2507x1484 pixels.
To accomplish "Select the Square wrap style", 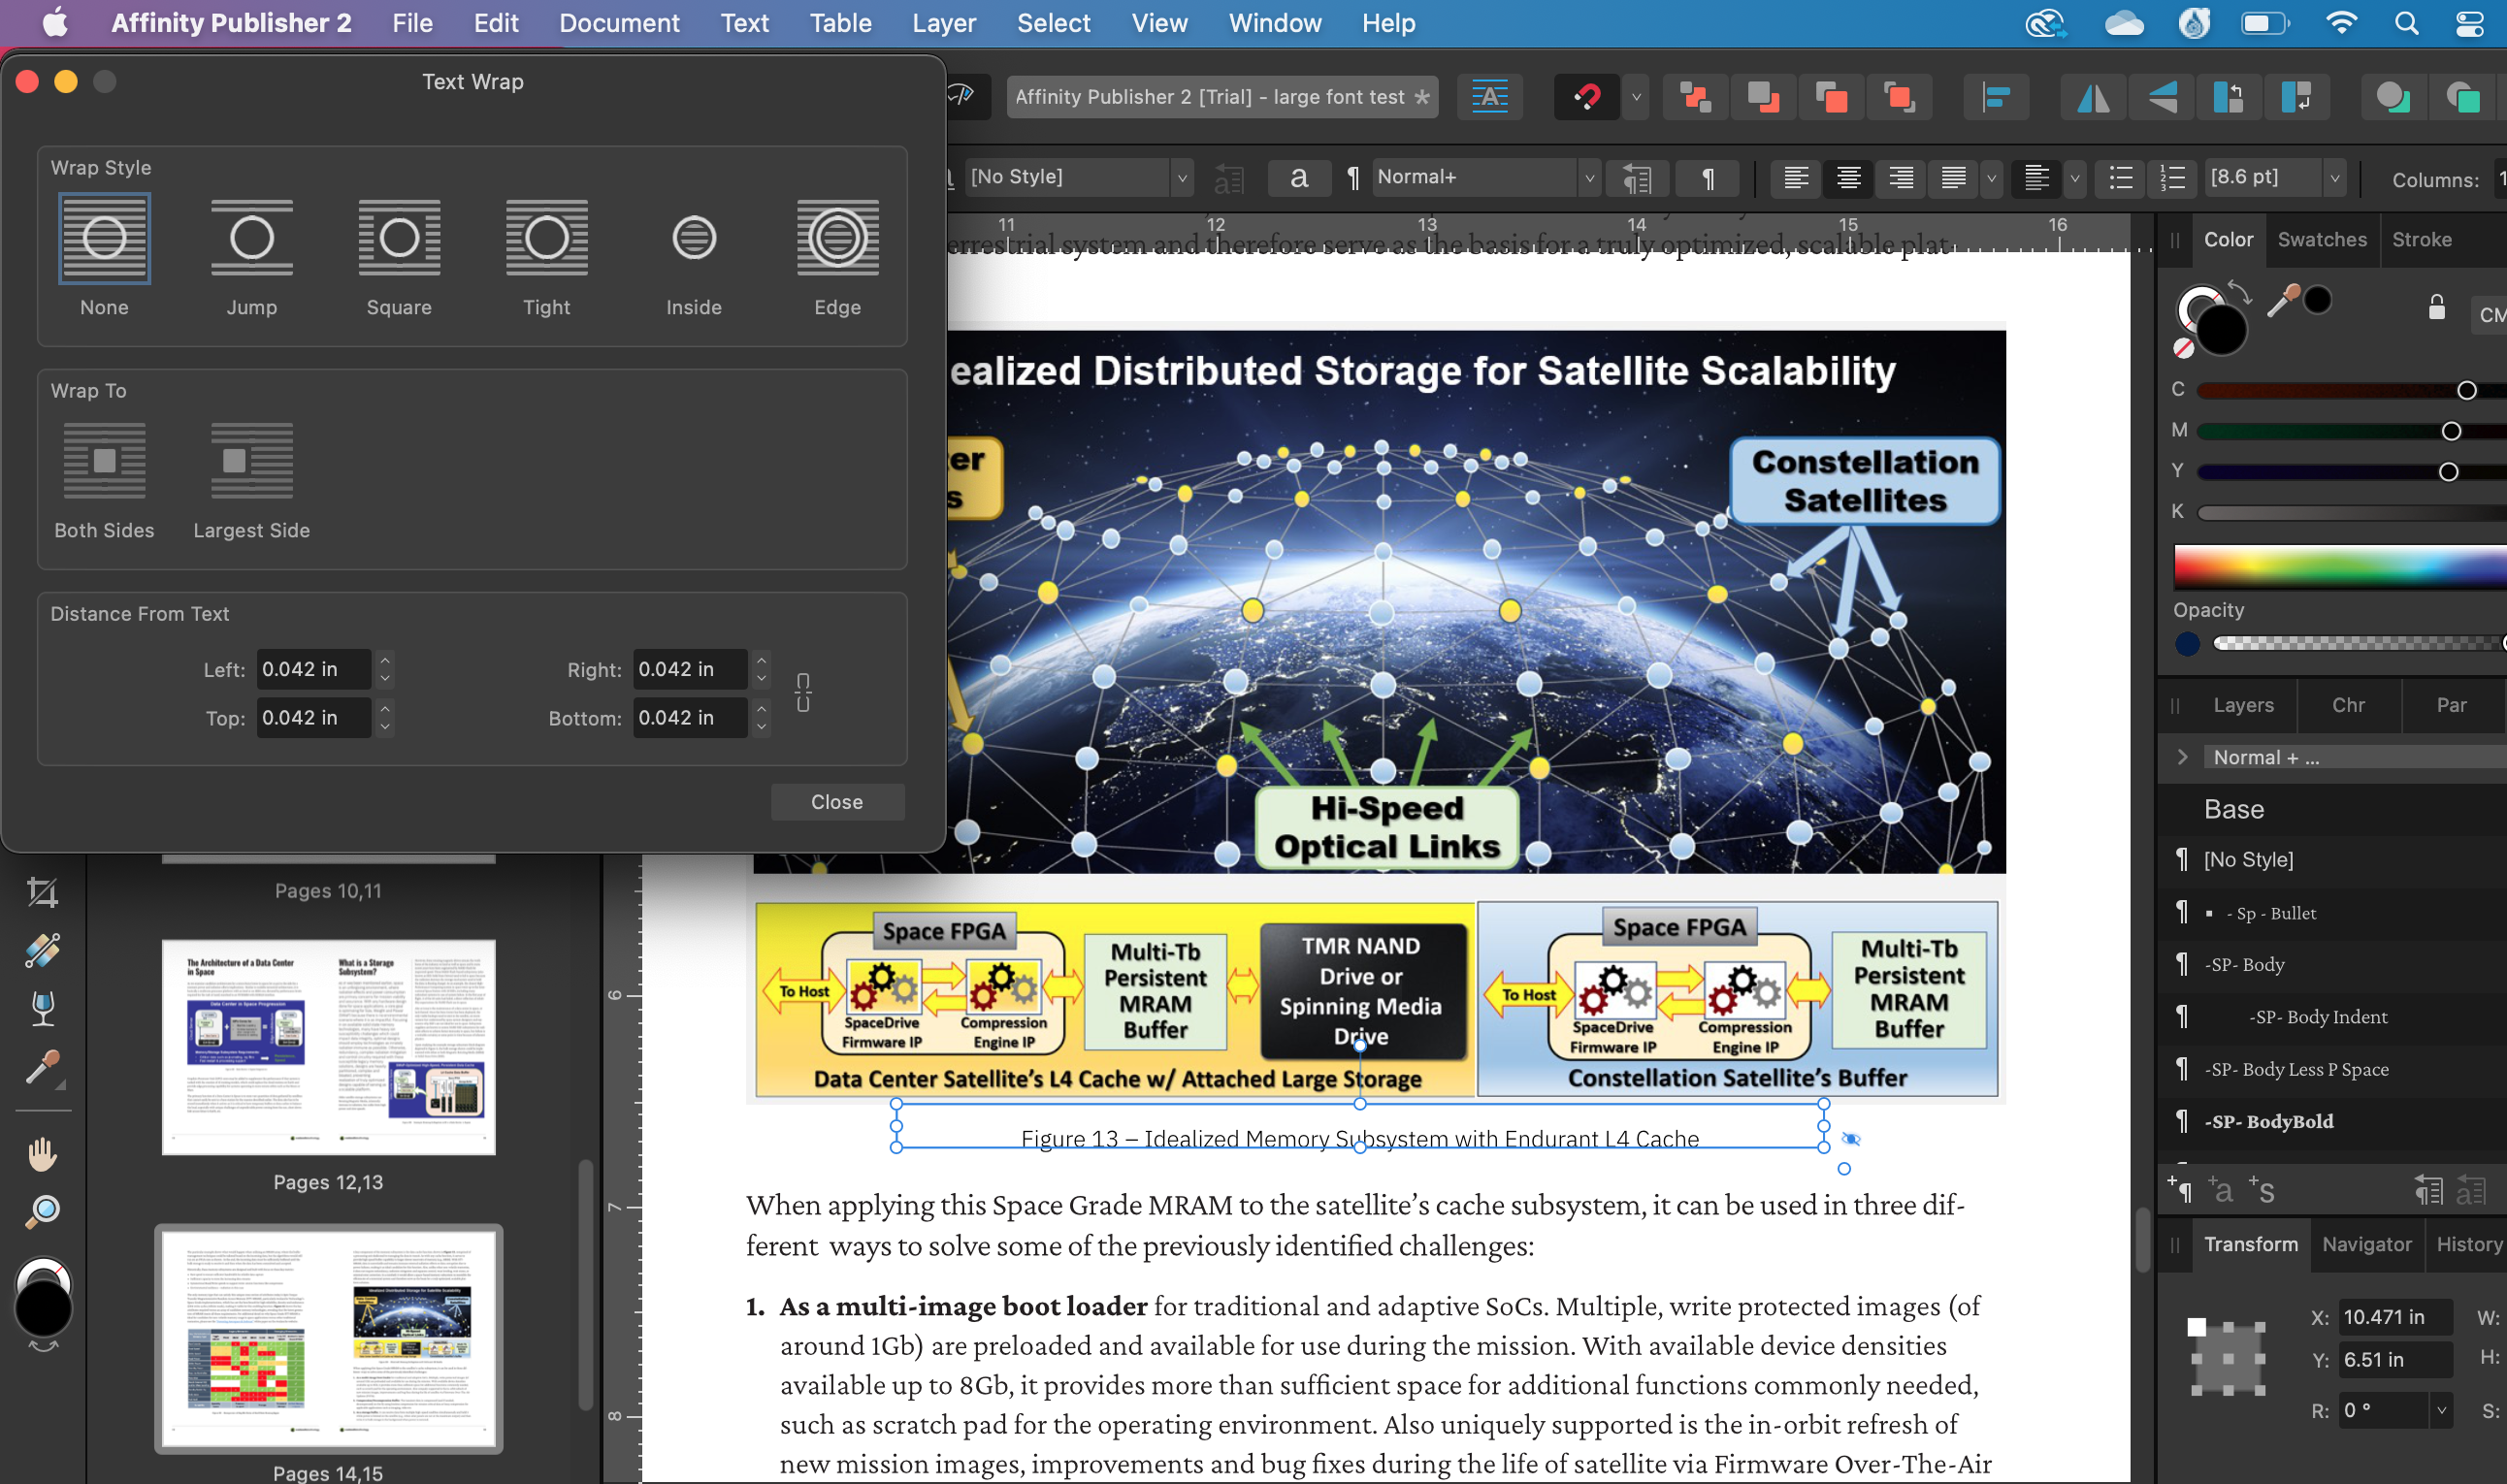I will (x=399, y=239).
